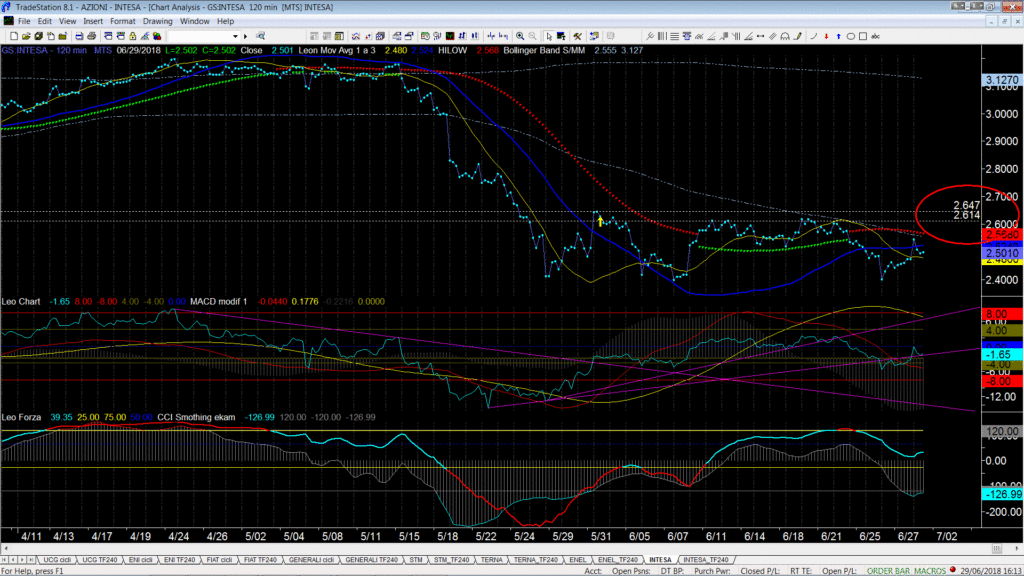This screenshot has width=1024, height=576.
Task: Click the 2.5010 current price label
Action: tap(1002, 253)
